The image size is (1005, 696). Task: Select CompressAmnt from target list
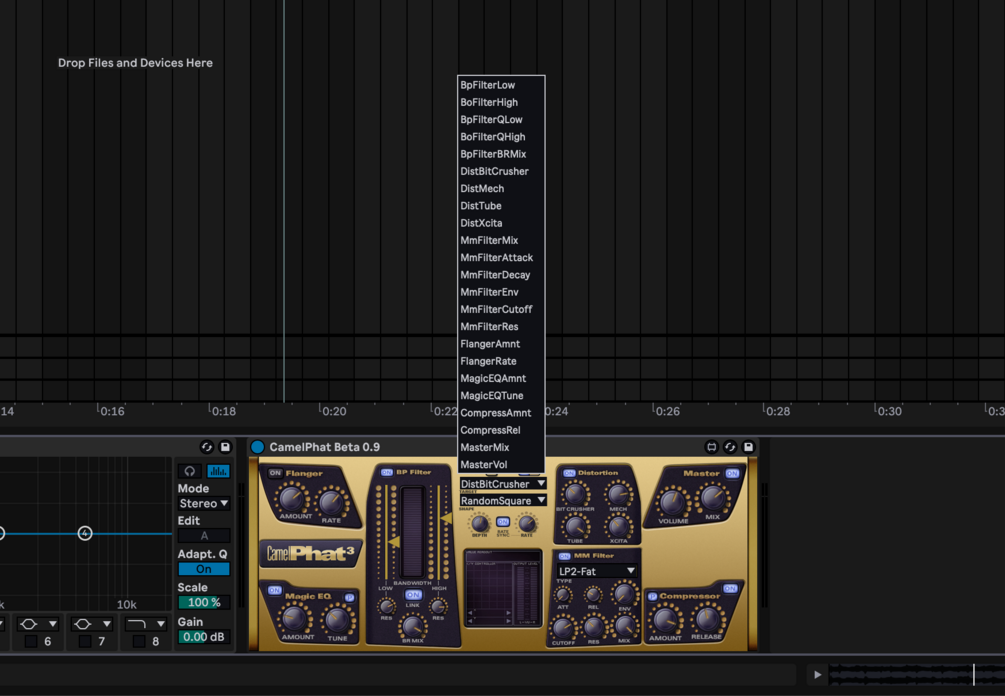coord(501,413)
